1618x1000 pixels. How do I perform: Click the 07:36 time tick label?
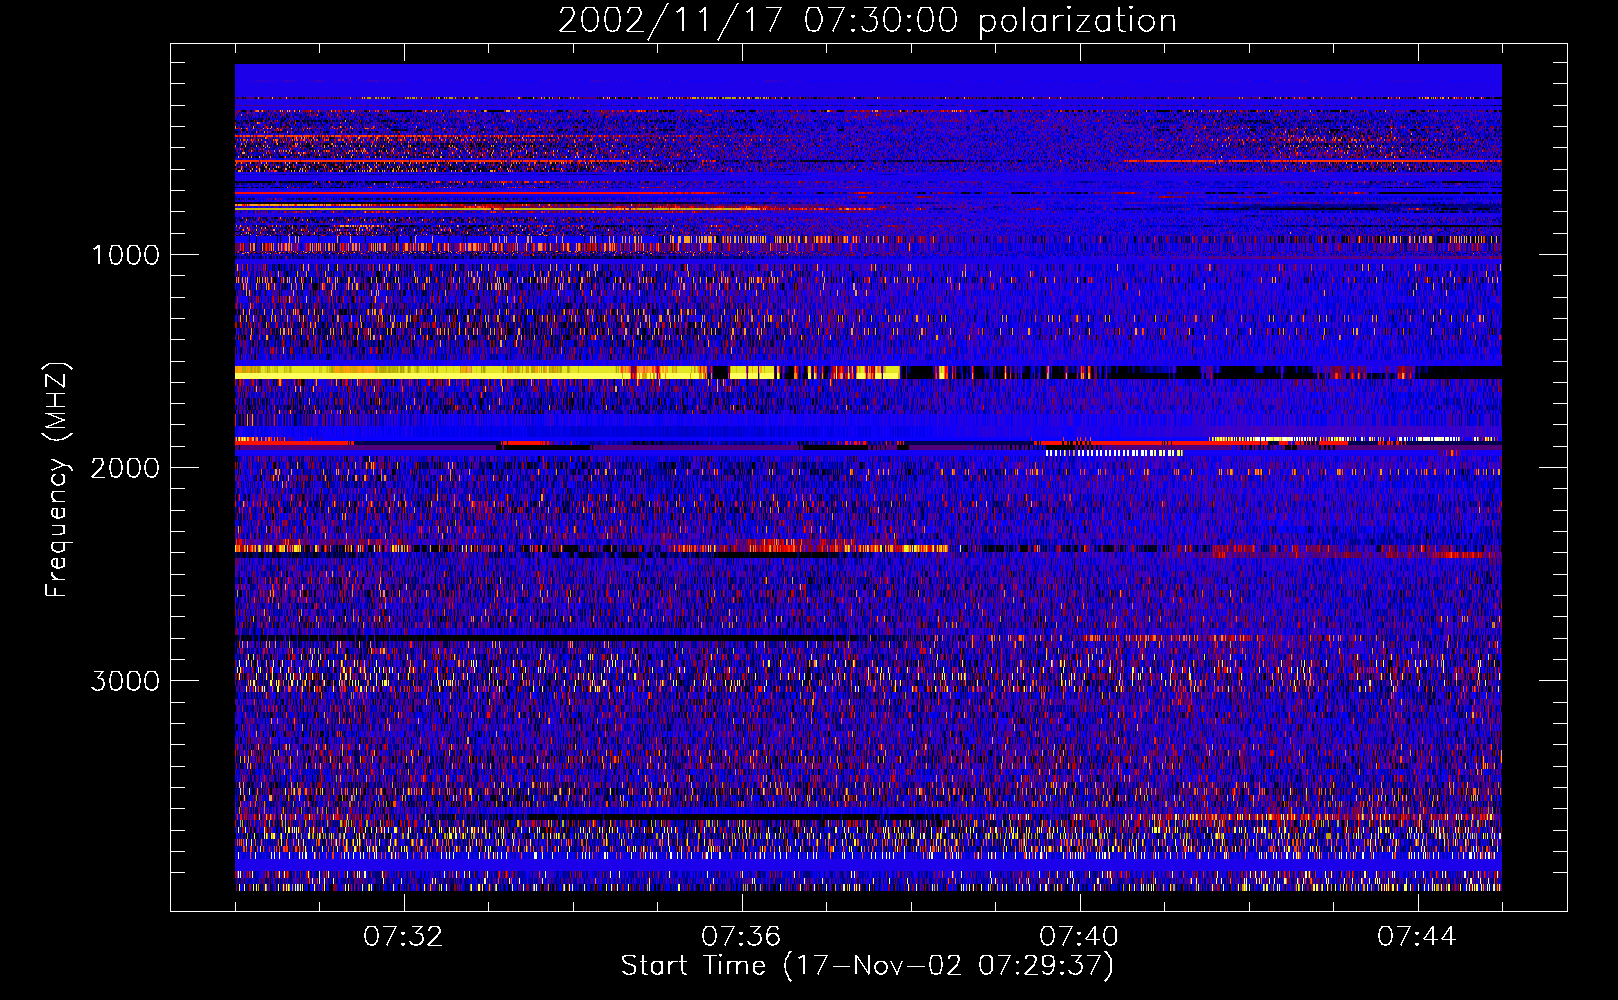[x=741, y=937]
